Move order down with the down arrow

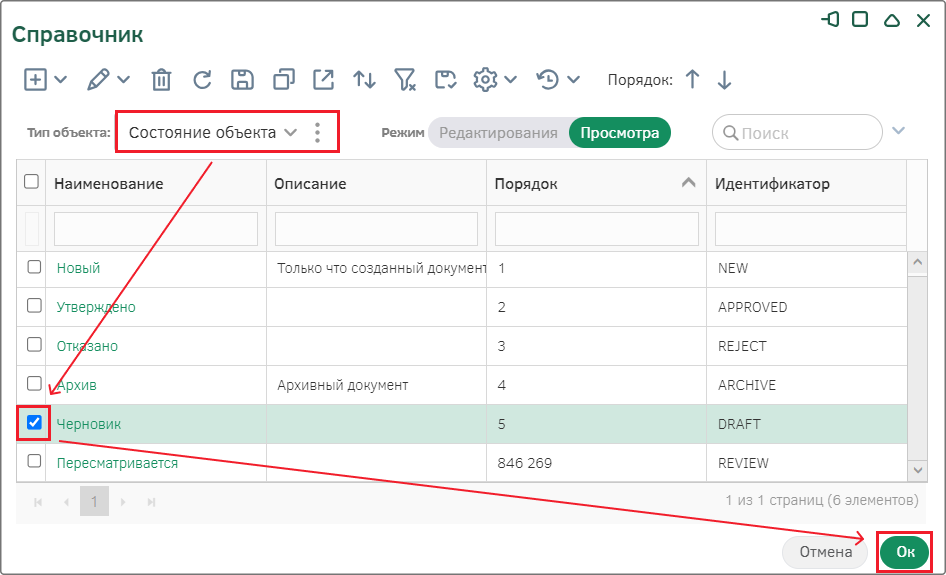point(725,80)
